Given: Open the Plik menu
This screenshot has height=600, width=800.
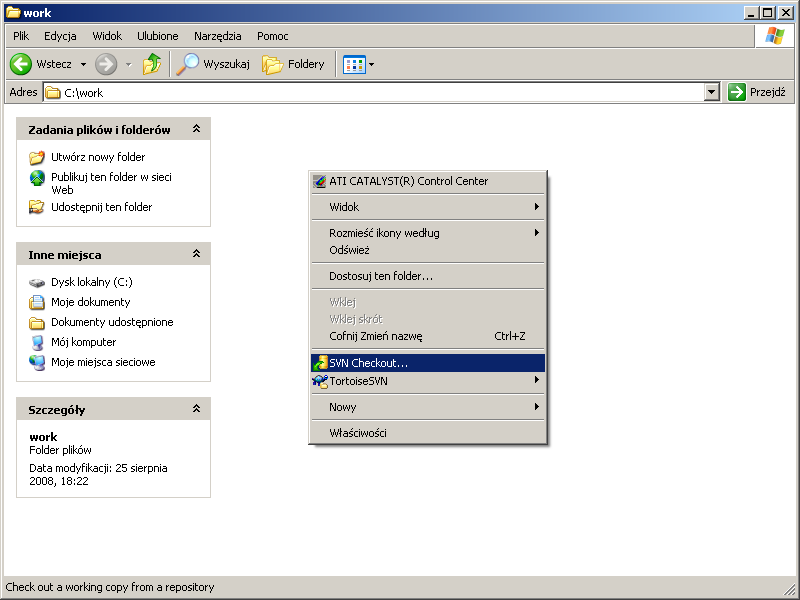Looking at the screenshot, I should coord(21,36).
